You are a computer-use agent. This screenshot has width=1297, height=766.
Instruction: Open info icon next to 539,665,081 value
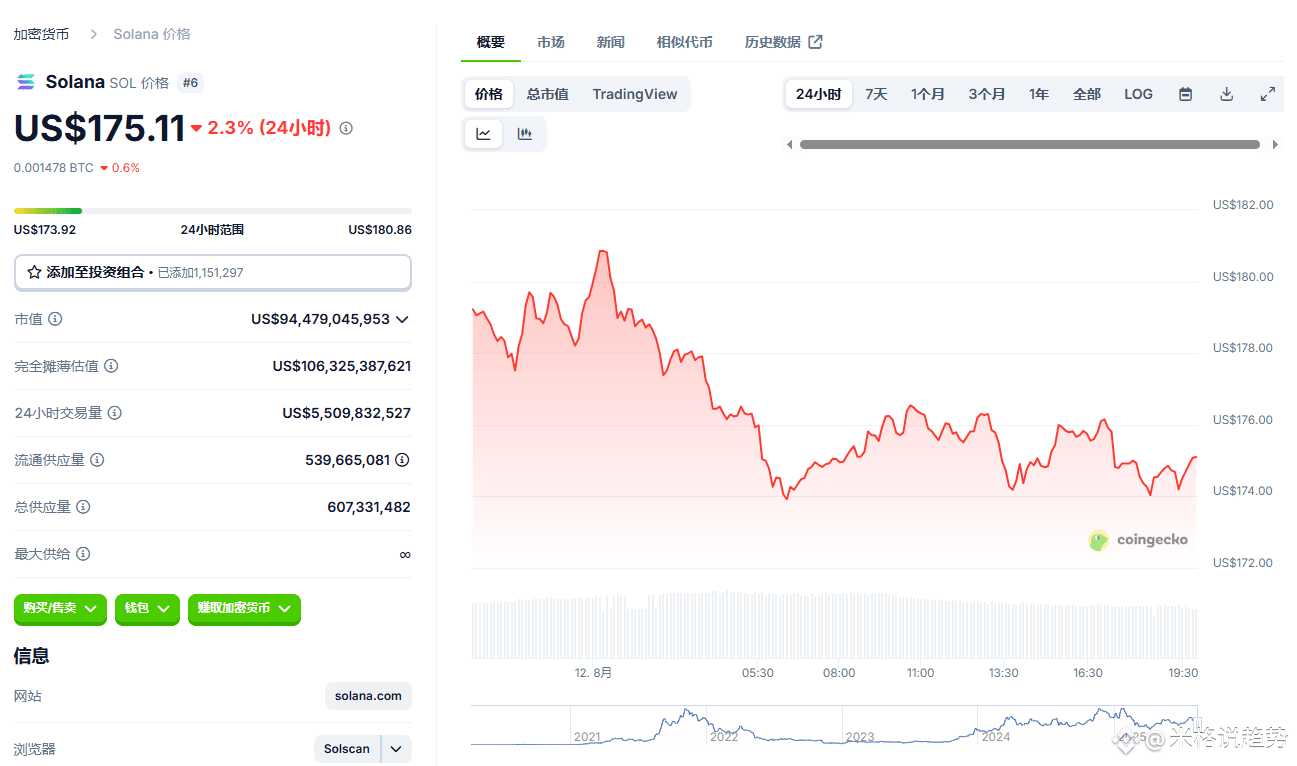click(402, 460)
